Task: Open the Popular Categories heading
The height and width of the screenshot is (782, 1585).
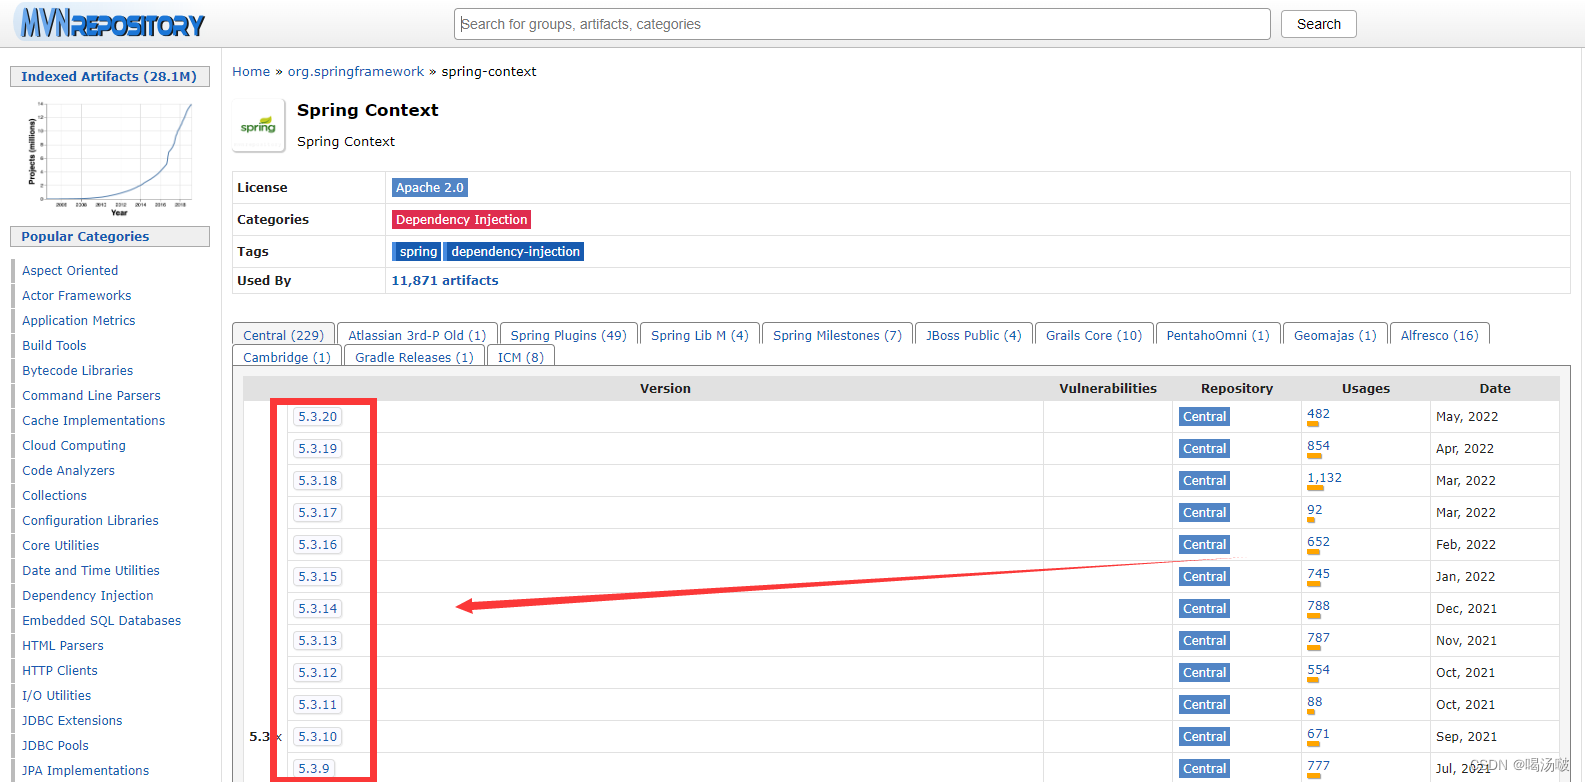Action: (x=110, y=236)
